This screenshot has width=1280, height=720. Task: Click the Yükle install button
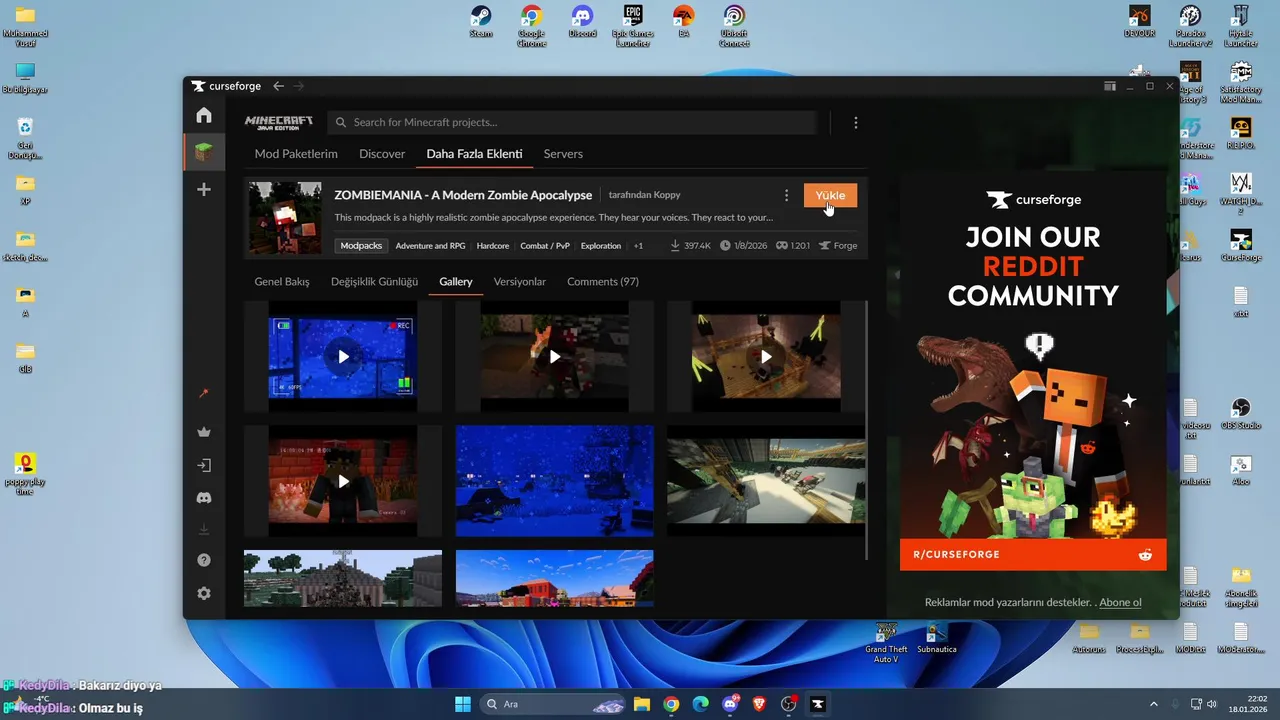[830, 196]
